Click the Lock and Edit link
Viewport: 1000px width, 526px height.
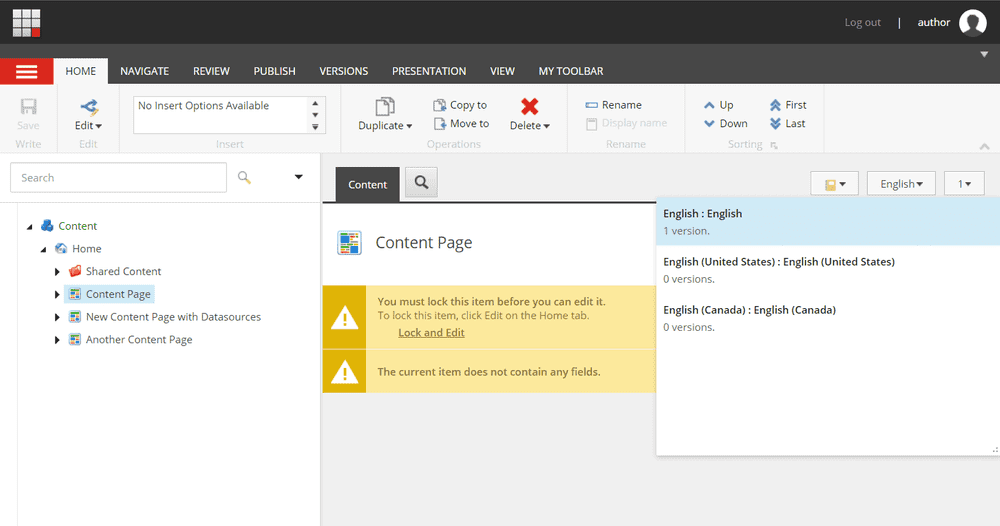click(x=431, y=333)
